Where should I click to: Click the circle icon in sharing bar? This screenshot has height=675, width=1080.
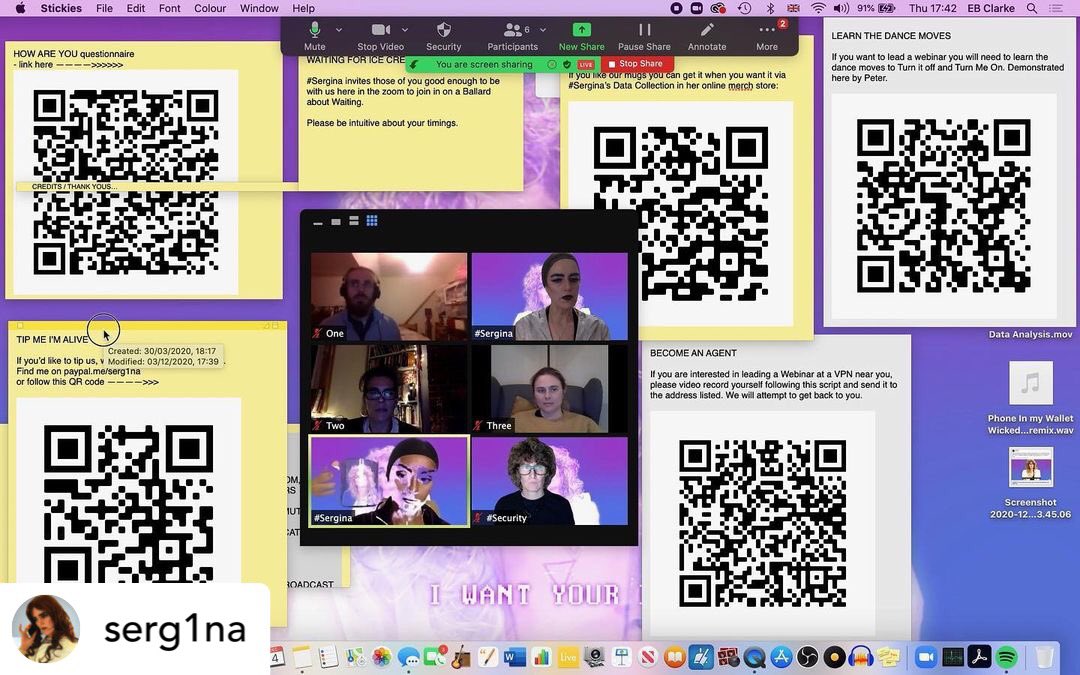[552, 64]
